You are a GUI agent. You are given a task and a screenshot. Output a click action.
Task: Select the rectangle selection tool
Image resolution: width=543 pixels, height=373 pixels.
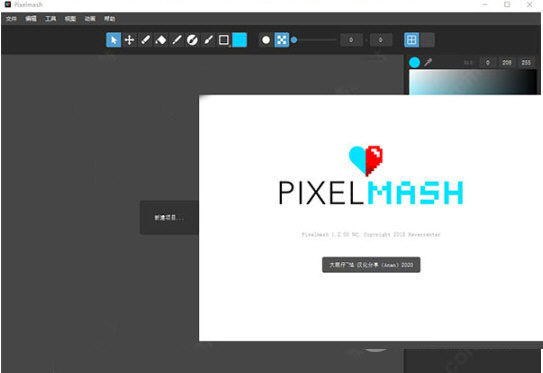tap(224, 40)
